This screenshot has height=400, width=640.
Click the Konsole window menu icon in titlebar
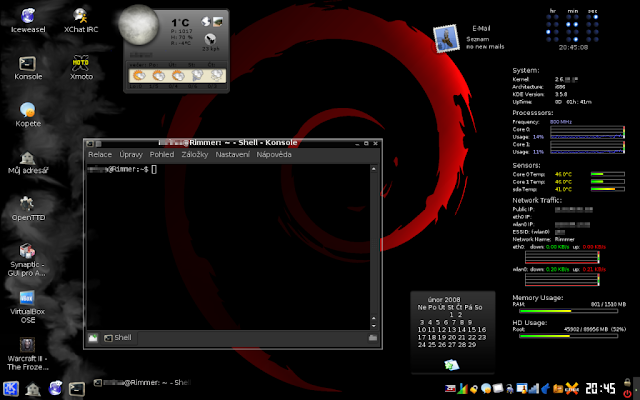(90, 144)
